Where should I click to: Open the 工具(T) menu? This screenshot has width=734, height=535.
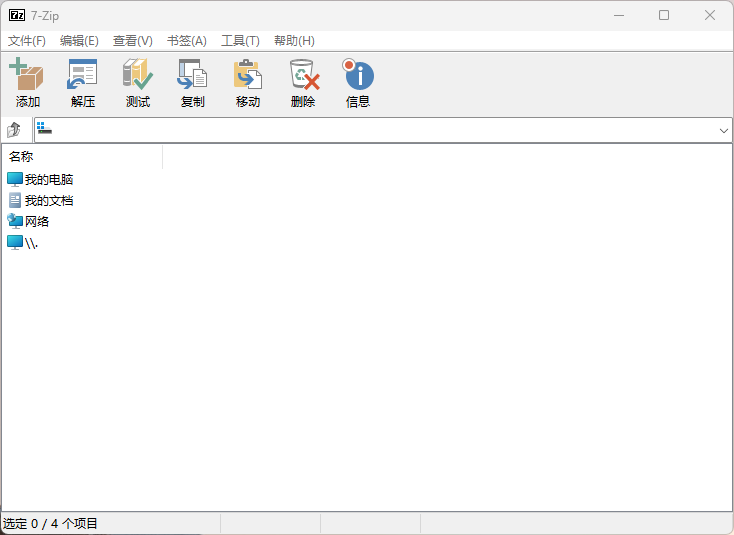[240, 41]
